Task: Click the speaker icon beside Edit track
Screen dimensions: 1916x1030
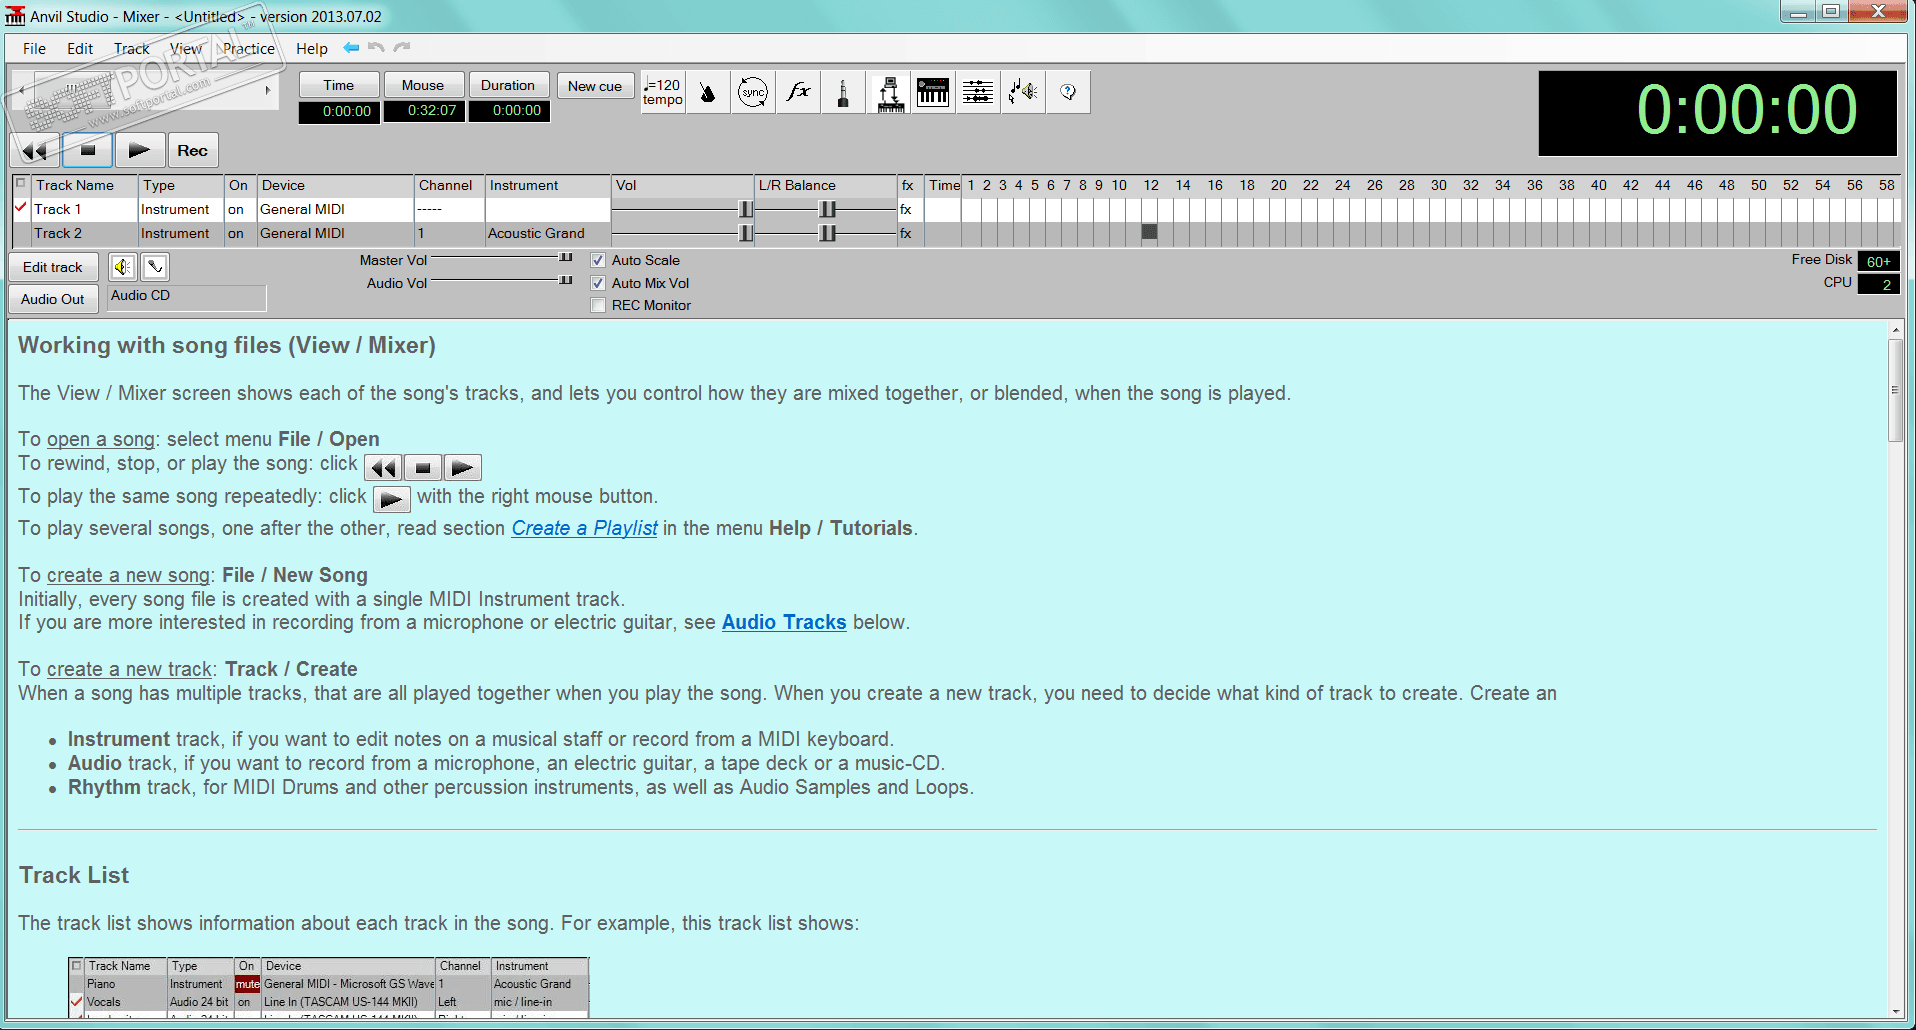Action: pyautogui.click(x=123, y=267)
